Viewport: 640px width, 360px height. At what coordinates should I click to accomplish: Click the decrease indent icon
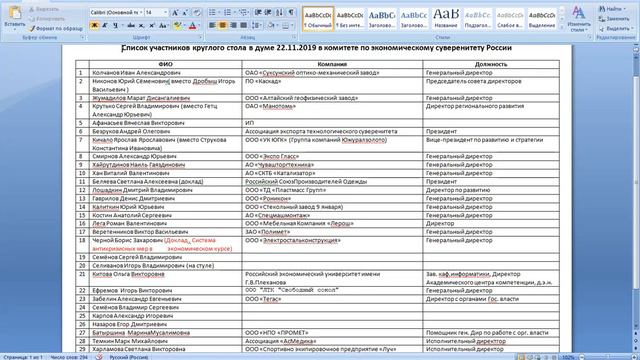[x=258, y=13]
